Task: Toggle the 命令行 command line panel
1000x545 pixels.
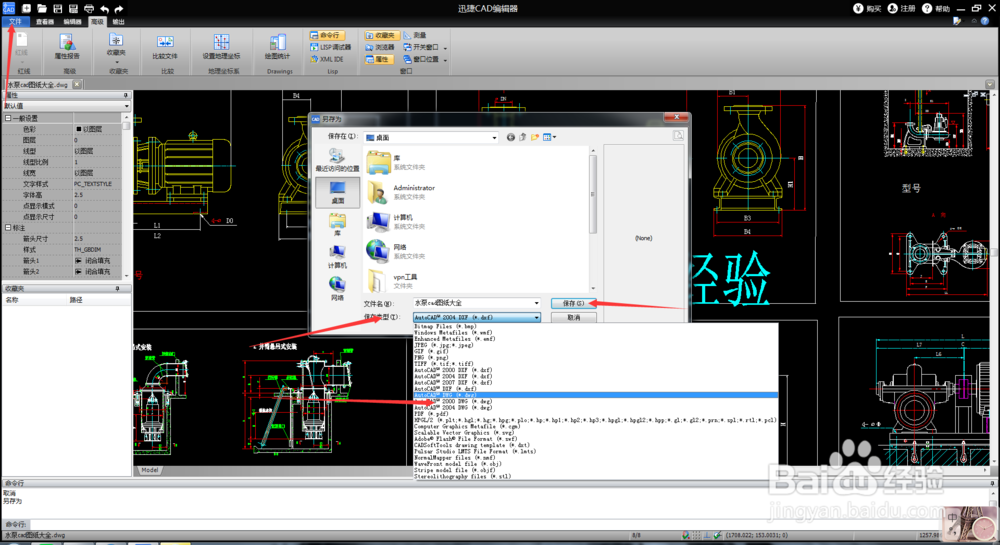Action: [327, 35]
